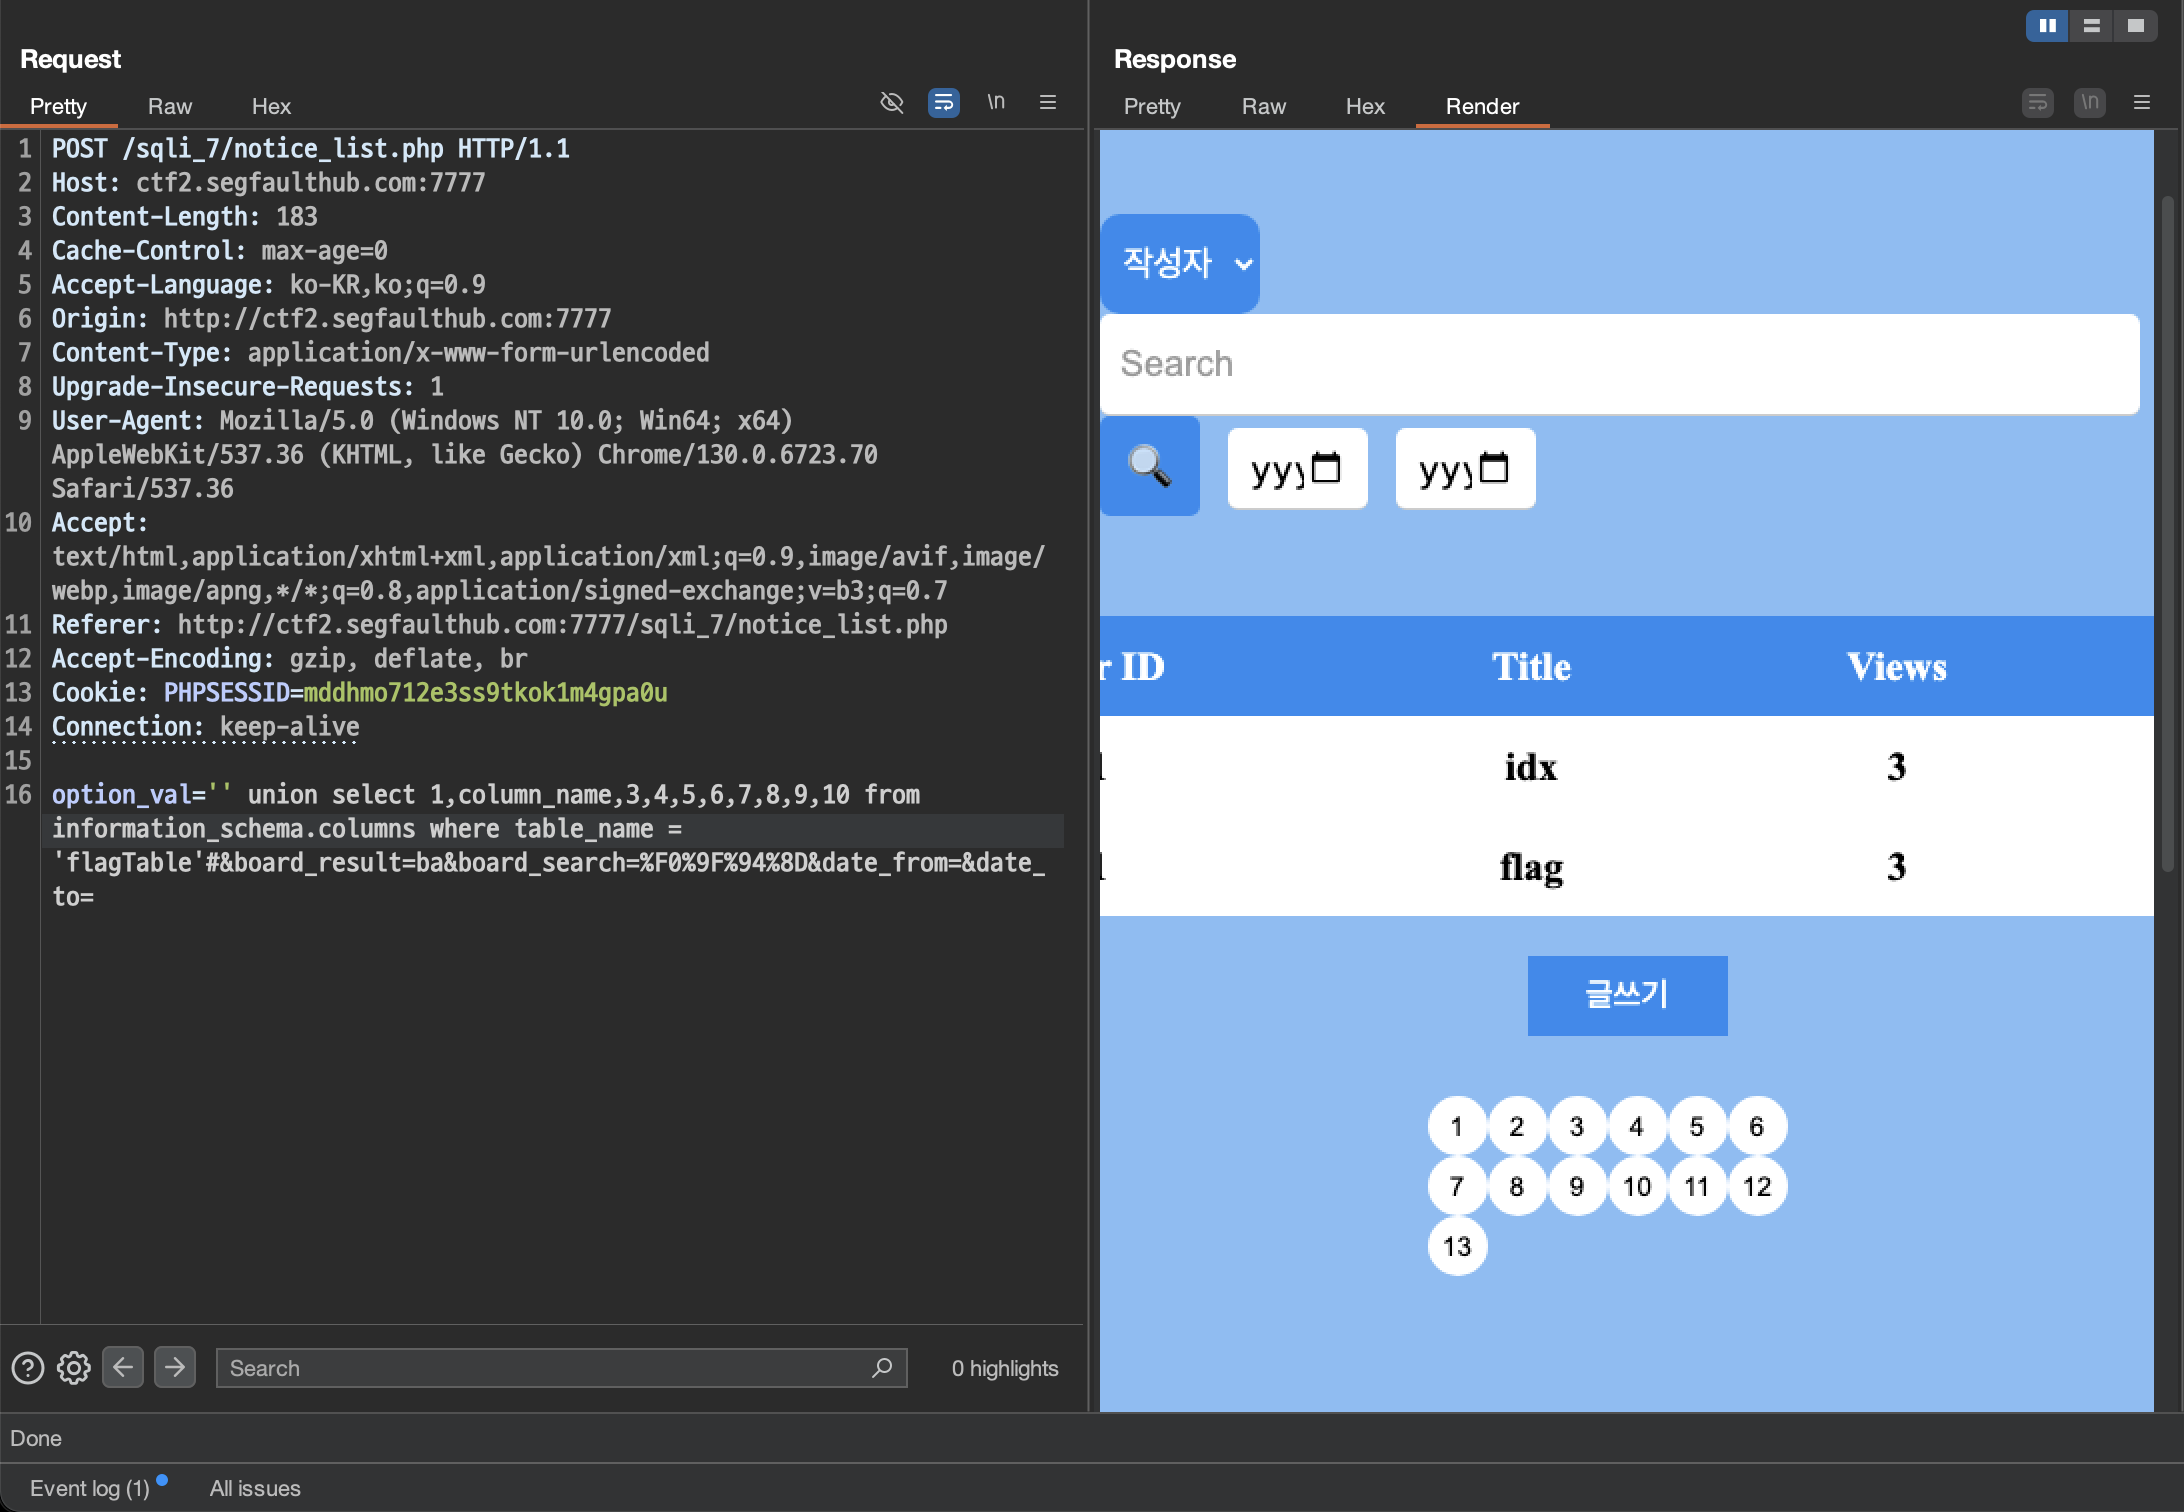Switch Request view to Raw tab
This screenshot has height=1512, width=2184.
point(169,106)
